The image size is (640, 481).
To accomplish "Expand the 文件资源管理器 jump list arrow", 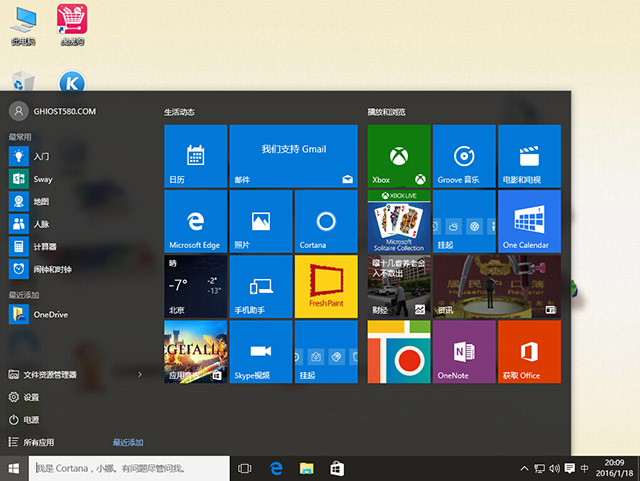I will point(139,374).
